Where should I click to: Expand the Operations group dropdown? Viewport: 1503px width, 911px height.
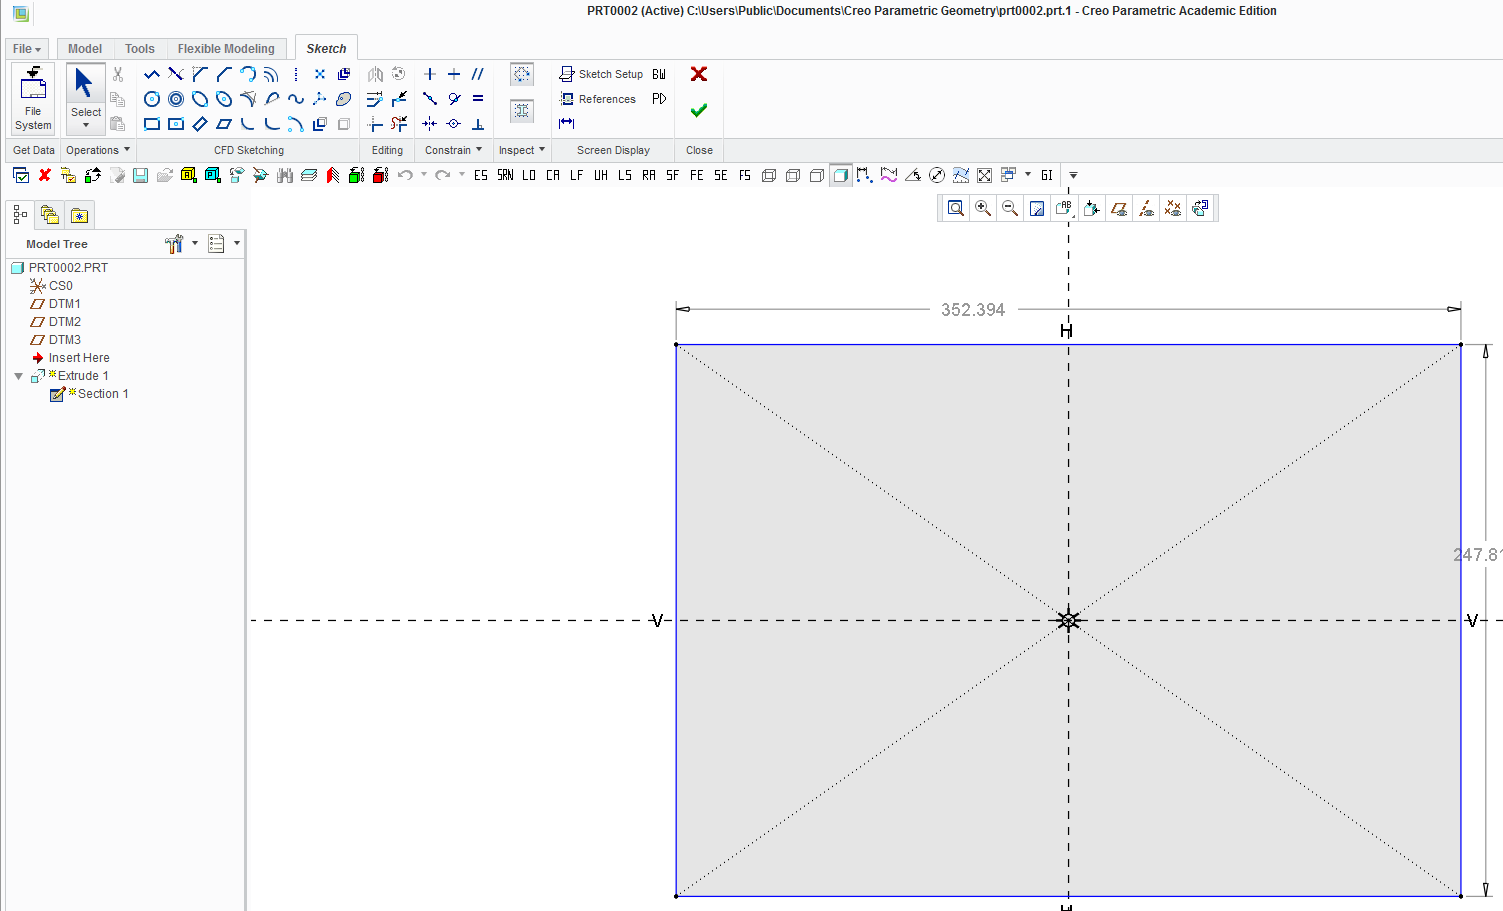point(98,150)
